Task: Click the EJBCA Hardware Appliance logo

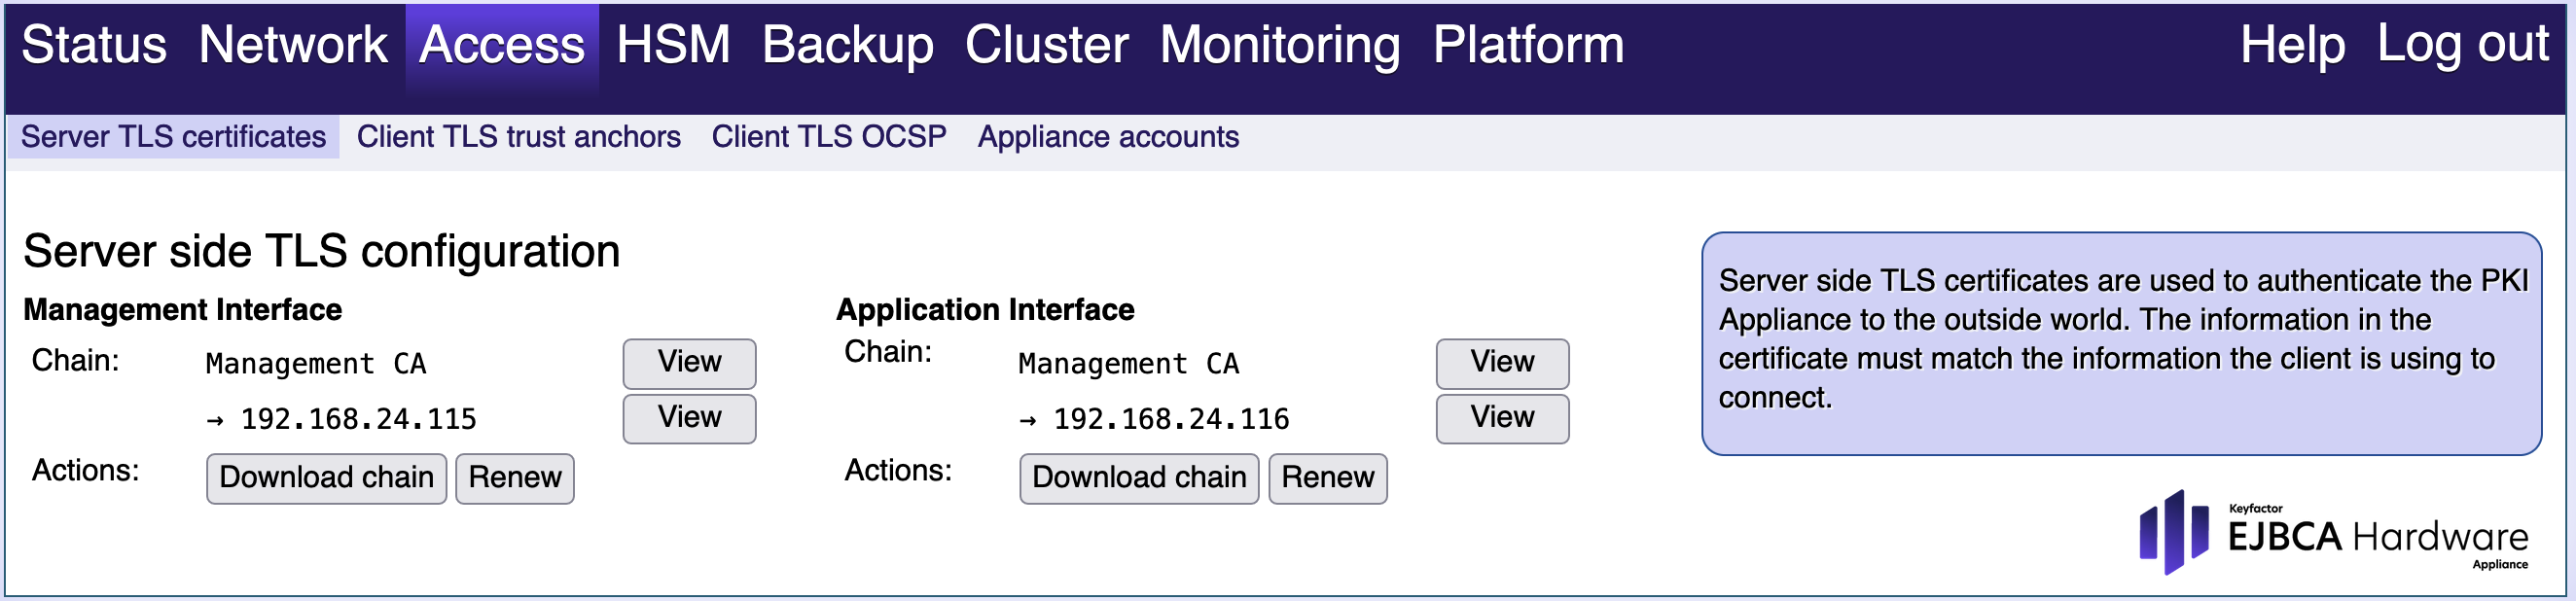Action: click(x=2333, y=534)
